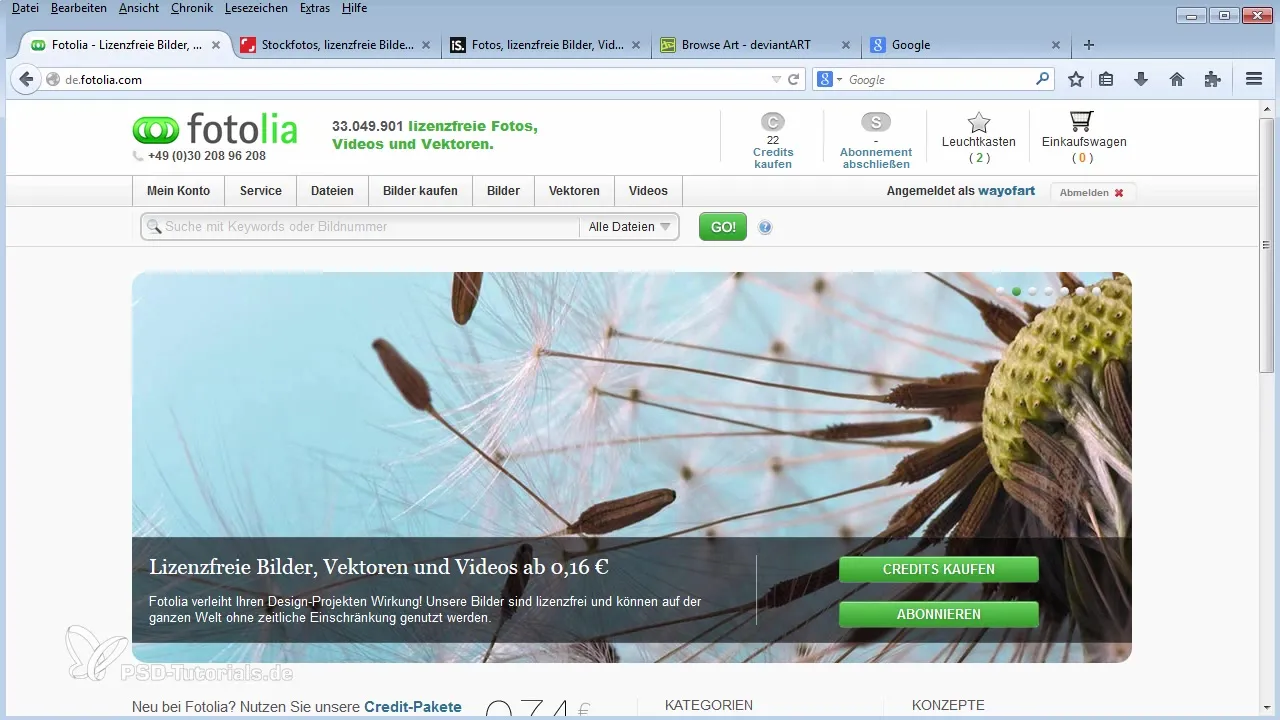Image resolution: width=1280 pixels, height=720 pixels.
Task: Open the Einkaufswagen cart icon
Action: coord(1081,122)
